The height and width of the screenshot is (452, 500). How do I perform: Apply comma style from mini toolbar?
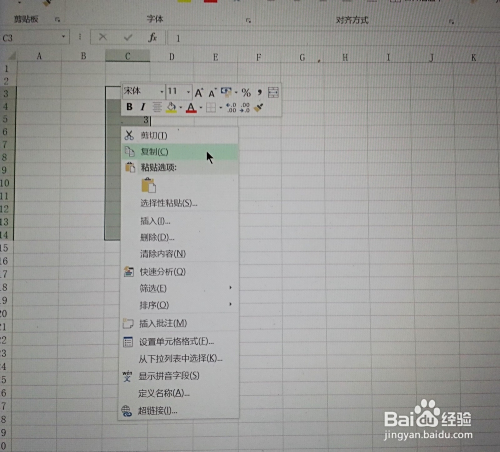click(259, 92)
